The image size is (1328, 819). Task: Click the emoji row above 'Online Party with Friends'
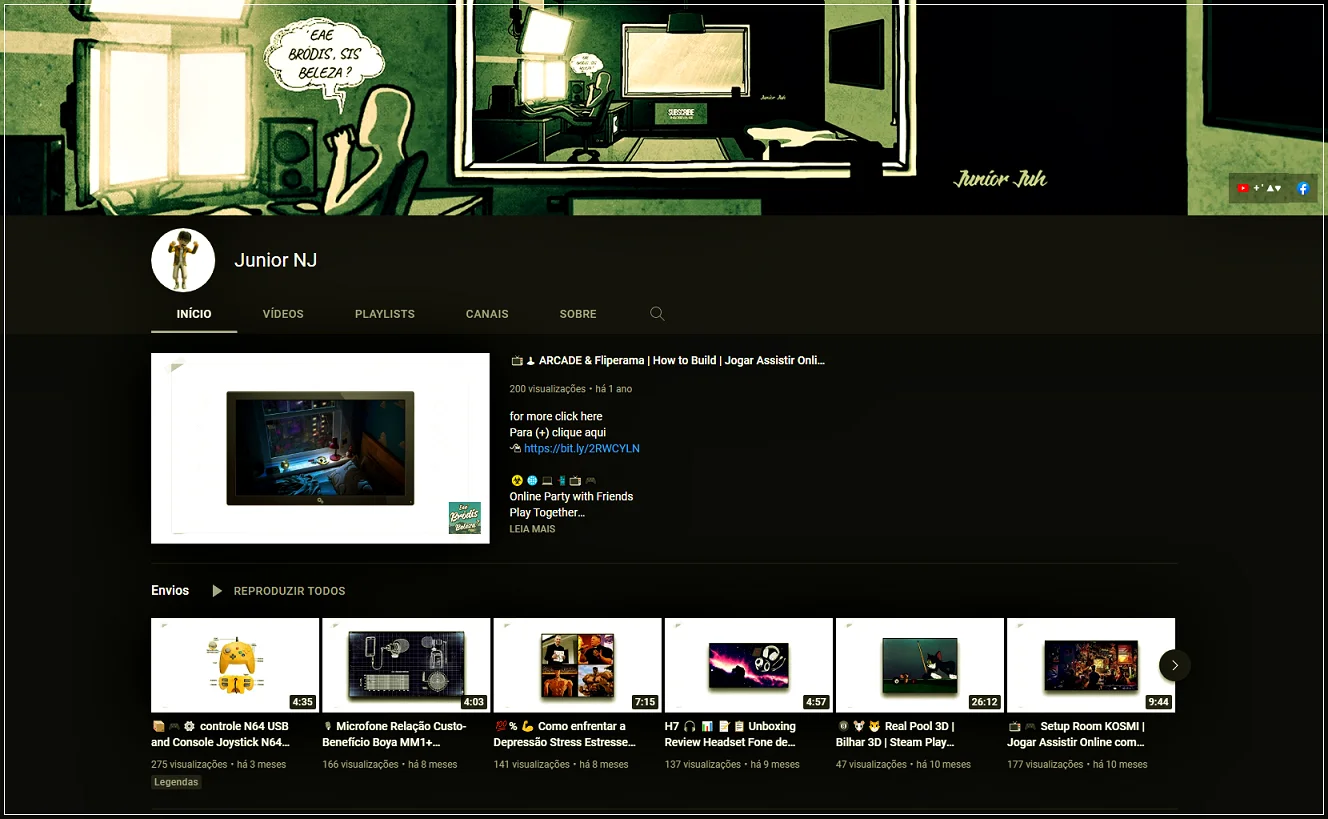pyautogui.click(x=553, y=481)
